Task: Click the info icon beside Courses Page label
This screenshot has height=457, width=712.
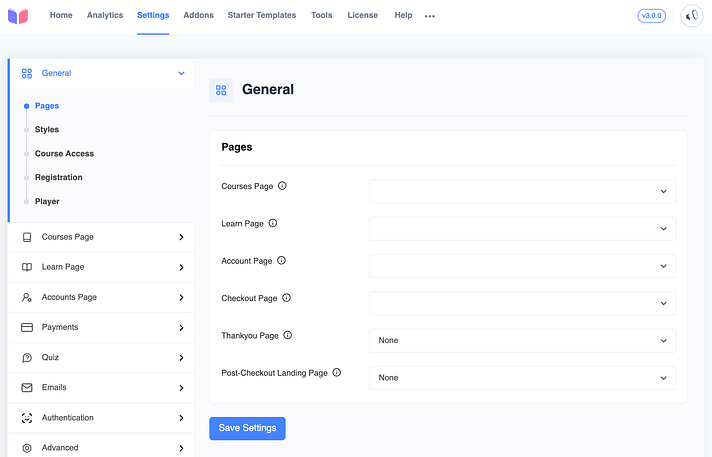Action: pos(282,186)
